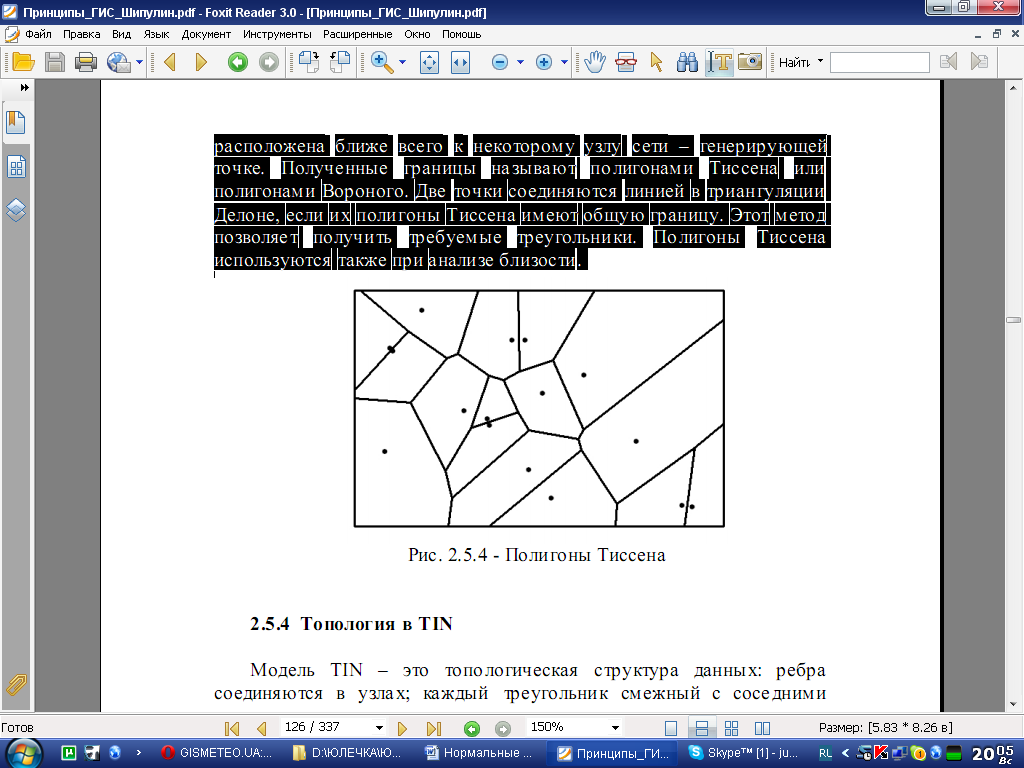Open the Zoom tool dropdown arrow
Viewport: 1024px width, 768px height.
402,62
